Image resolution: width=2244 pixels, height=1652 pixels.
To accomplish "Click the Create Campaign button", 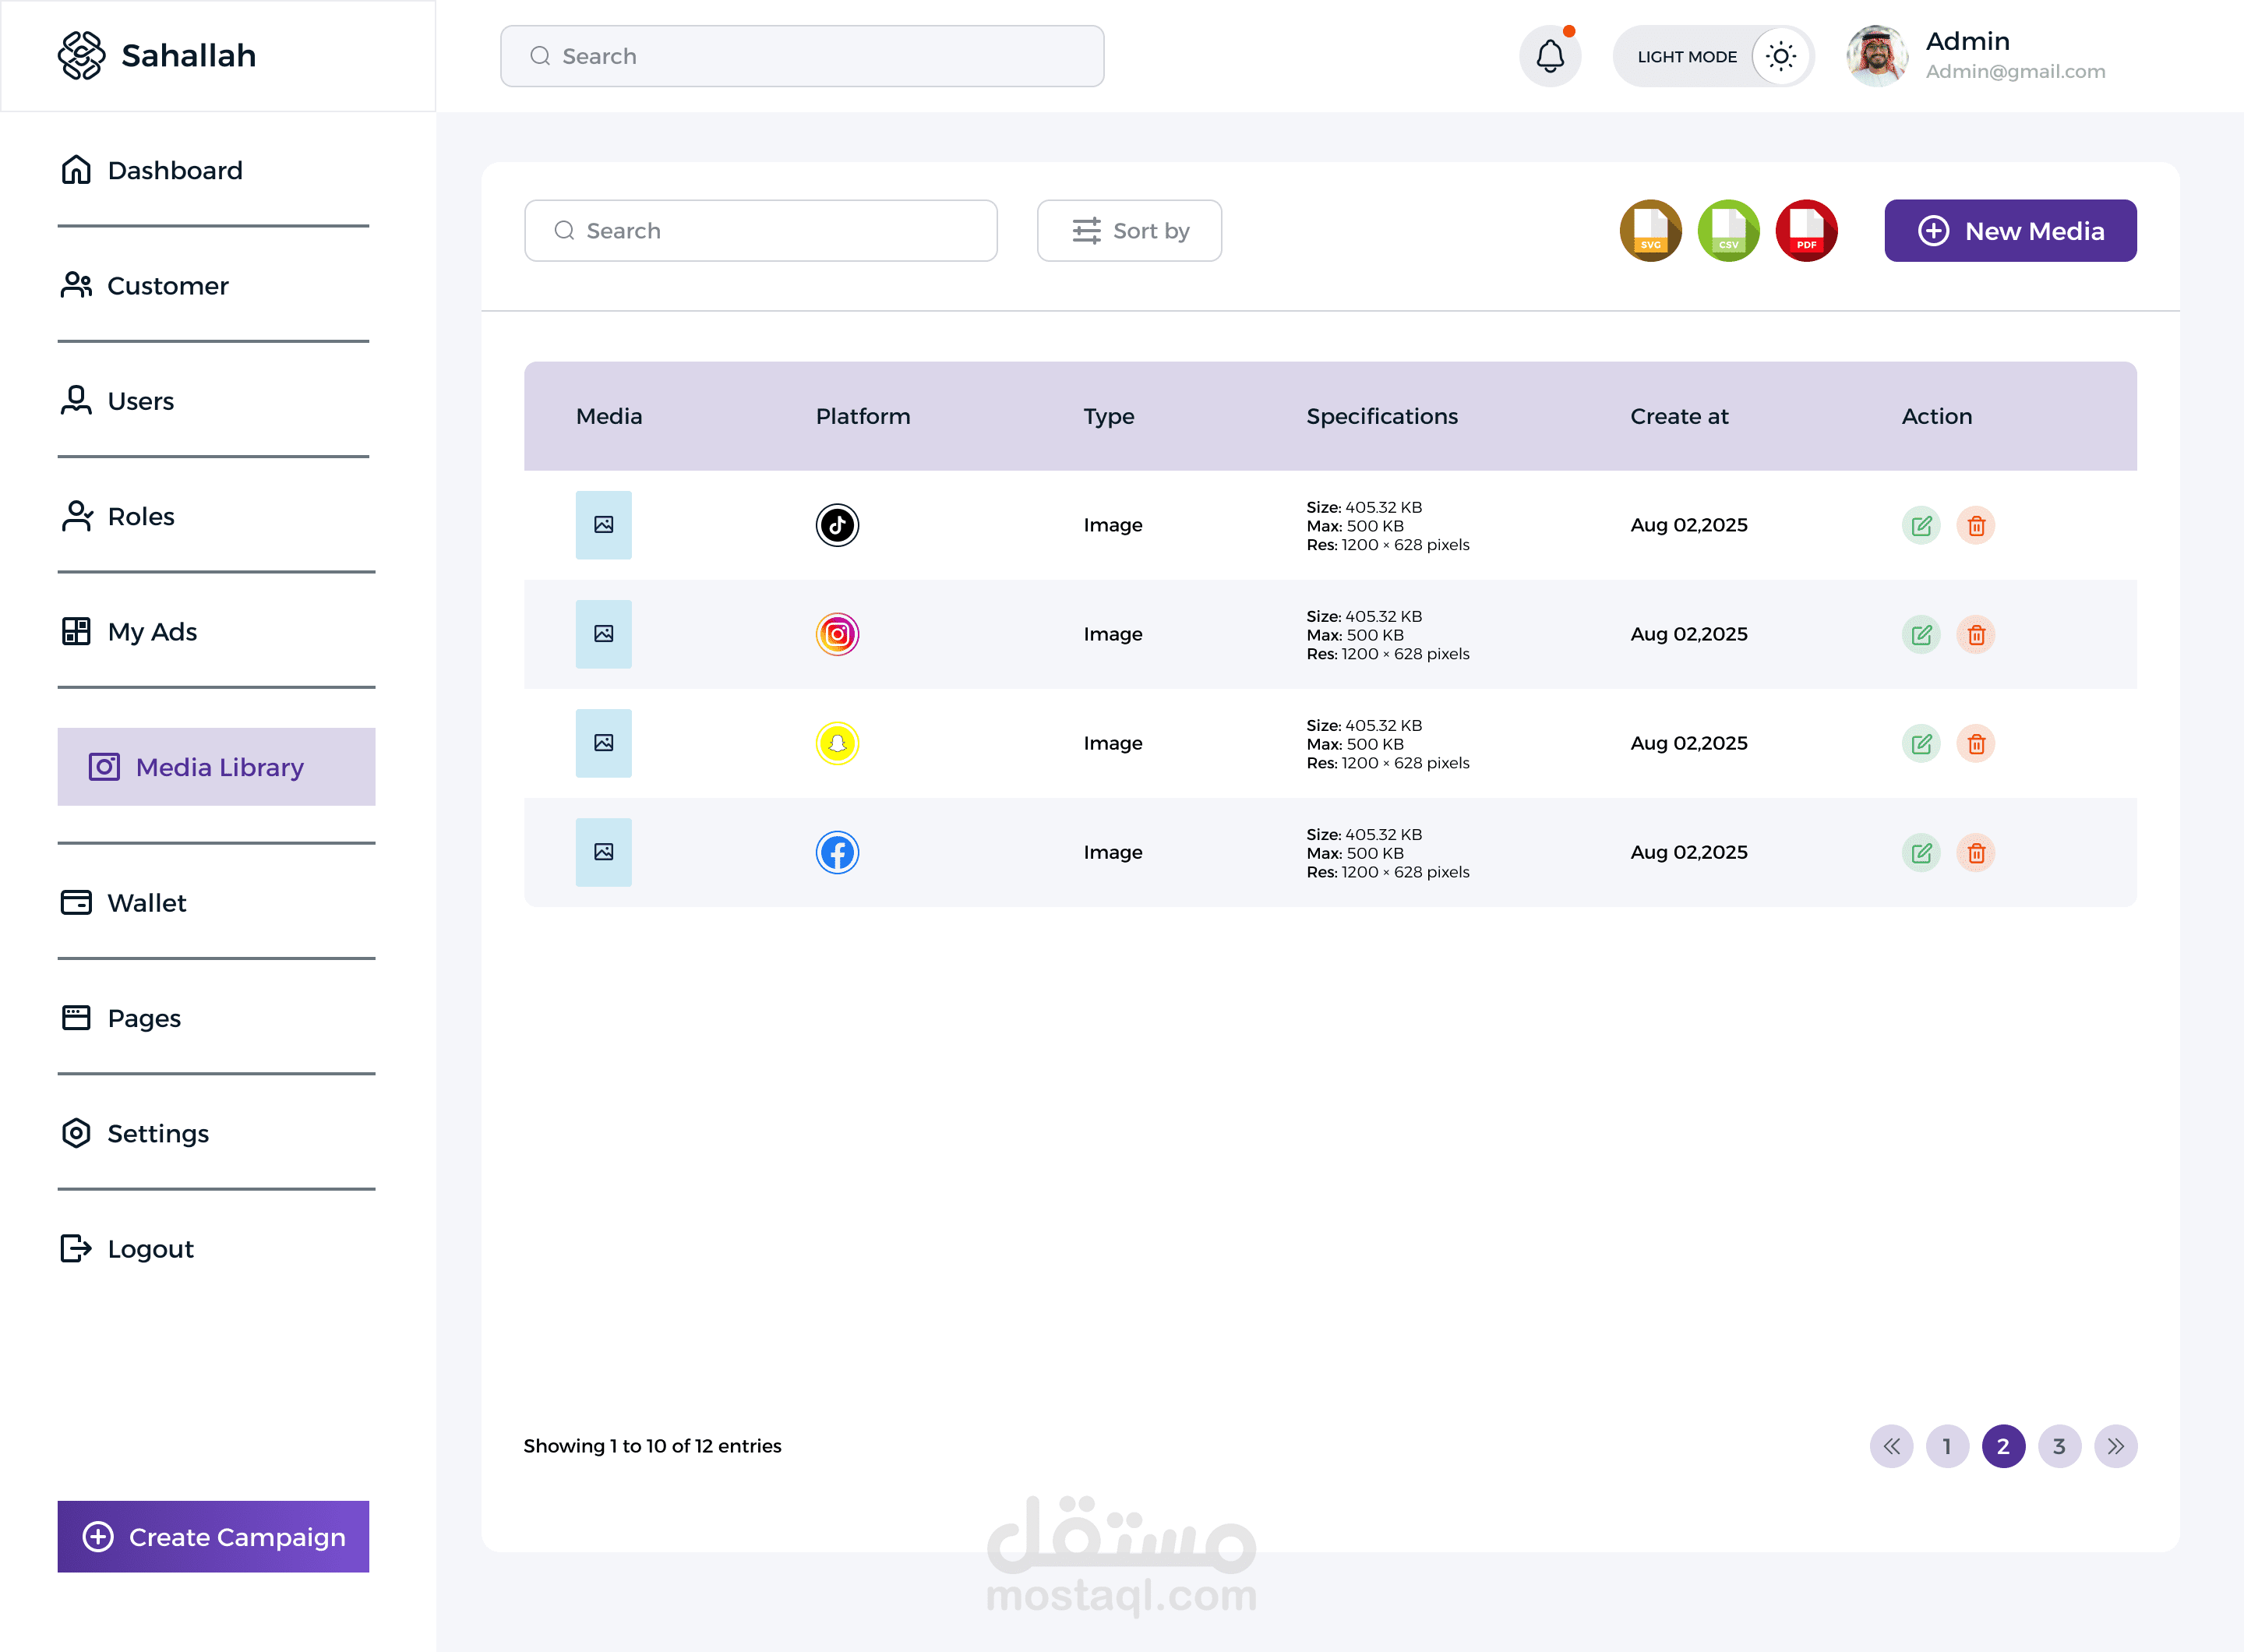I will coord(213,1536).
